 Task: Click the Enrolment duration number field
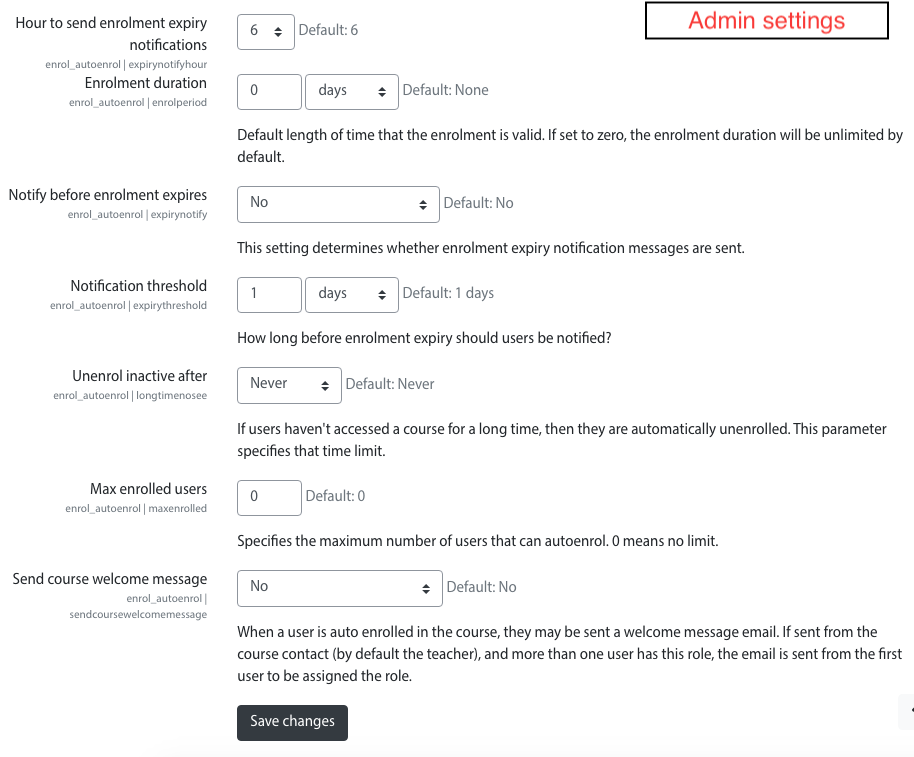(x=269, y=91)
